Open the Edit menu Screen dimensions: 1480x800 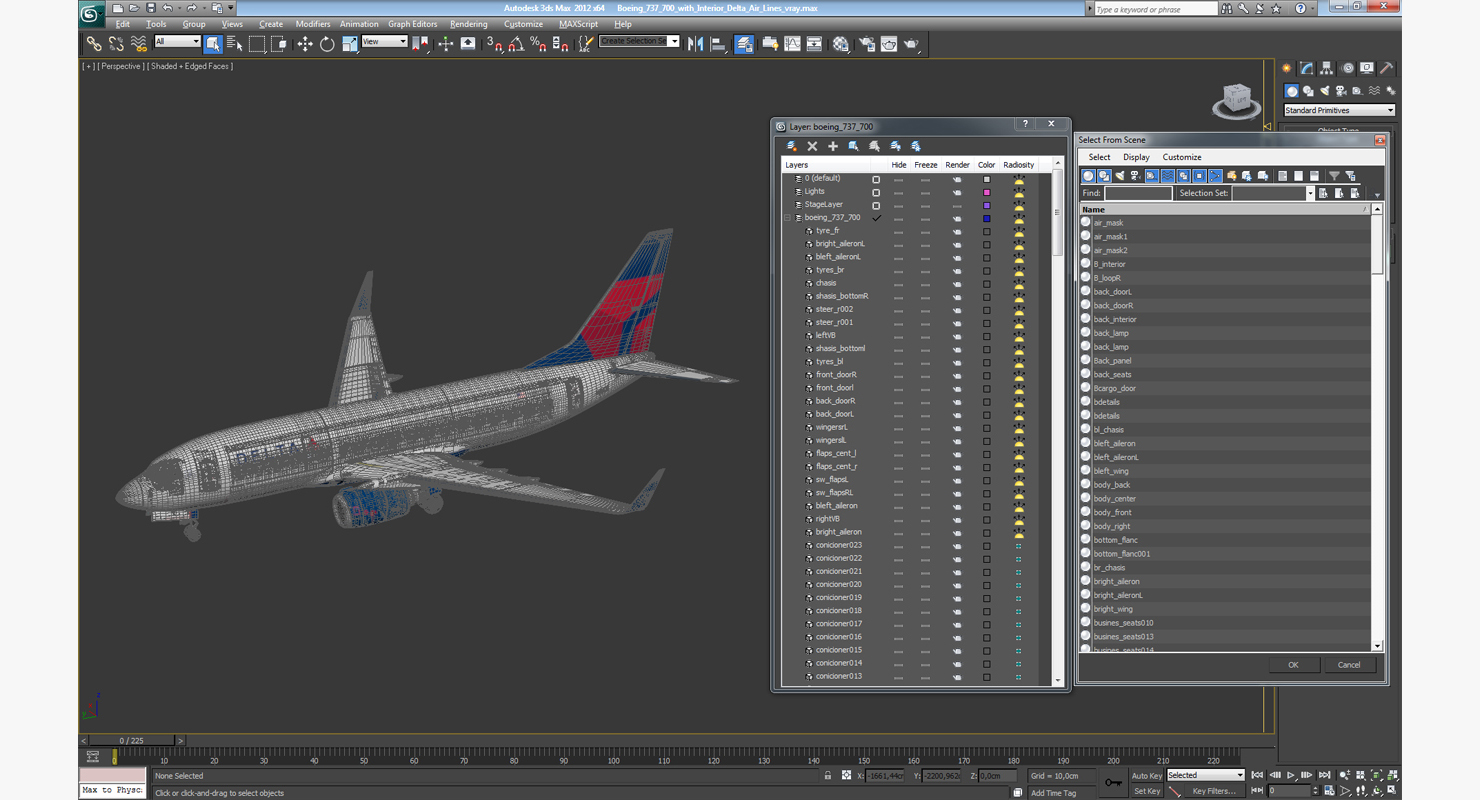[122, 24]
